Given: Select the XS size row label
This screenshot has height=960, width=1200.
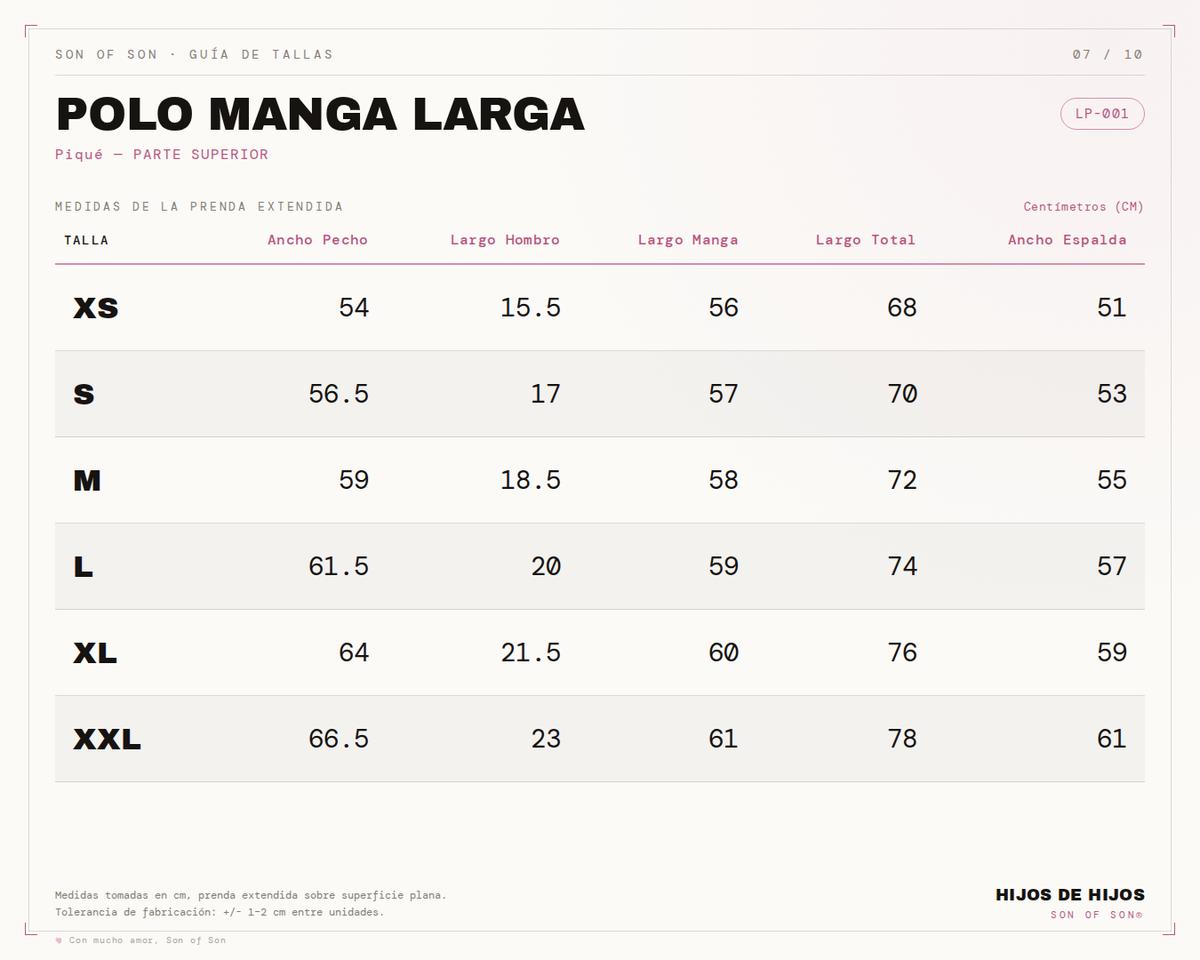Looking at the screenshot, I should 96,308.
